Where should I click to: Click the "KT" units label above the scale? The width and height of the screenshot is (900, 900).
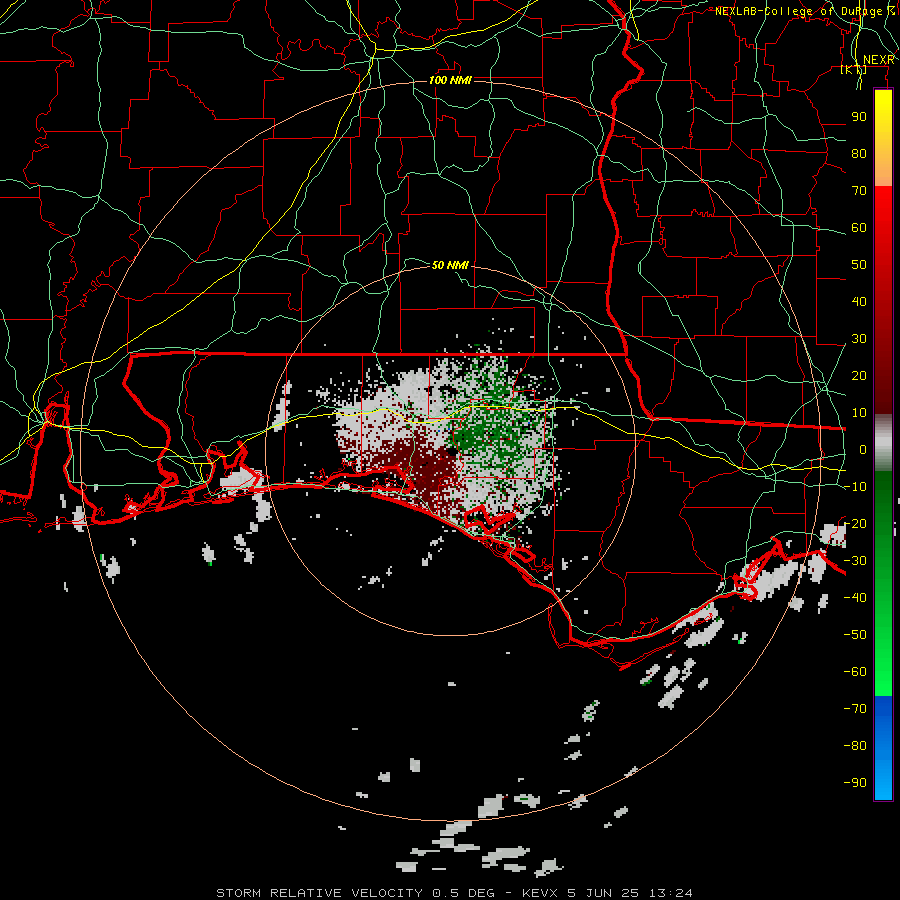click(x=854, y=70)
